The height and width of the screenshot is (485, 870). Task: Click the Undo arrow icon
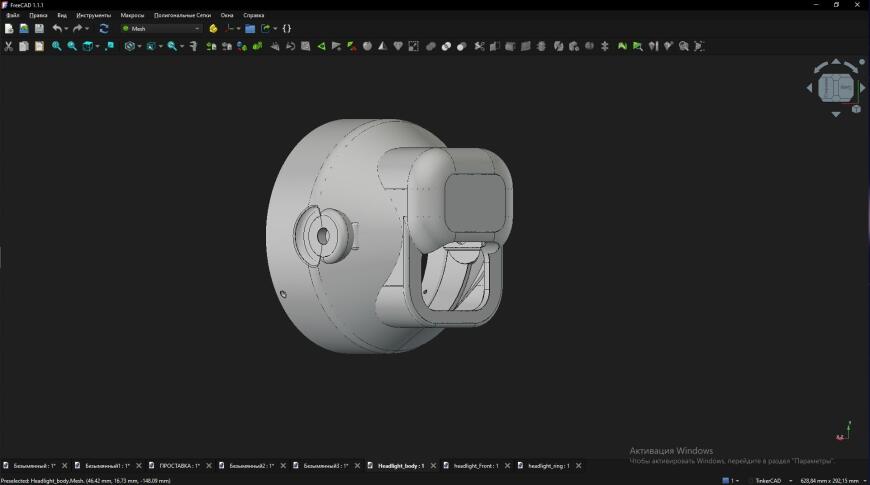coord(57,28)
